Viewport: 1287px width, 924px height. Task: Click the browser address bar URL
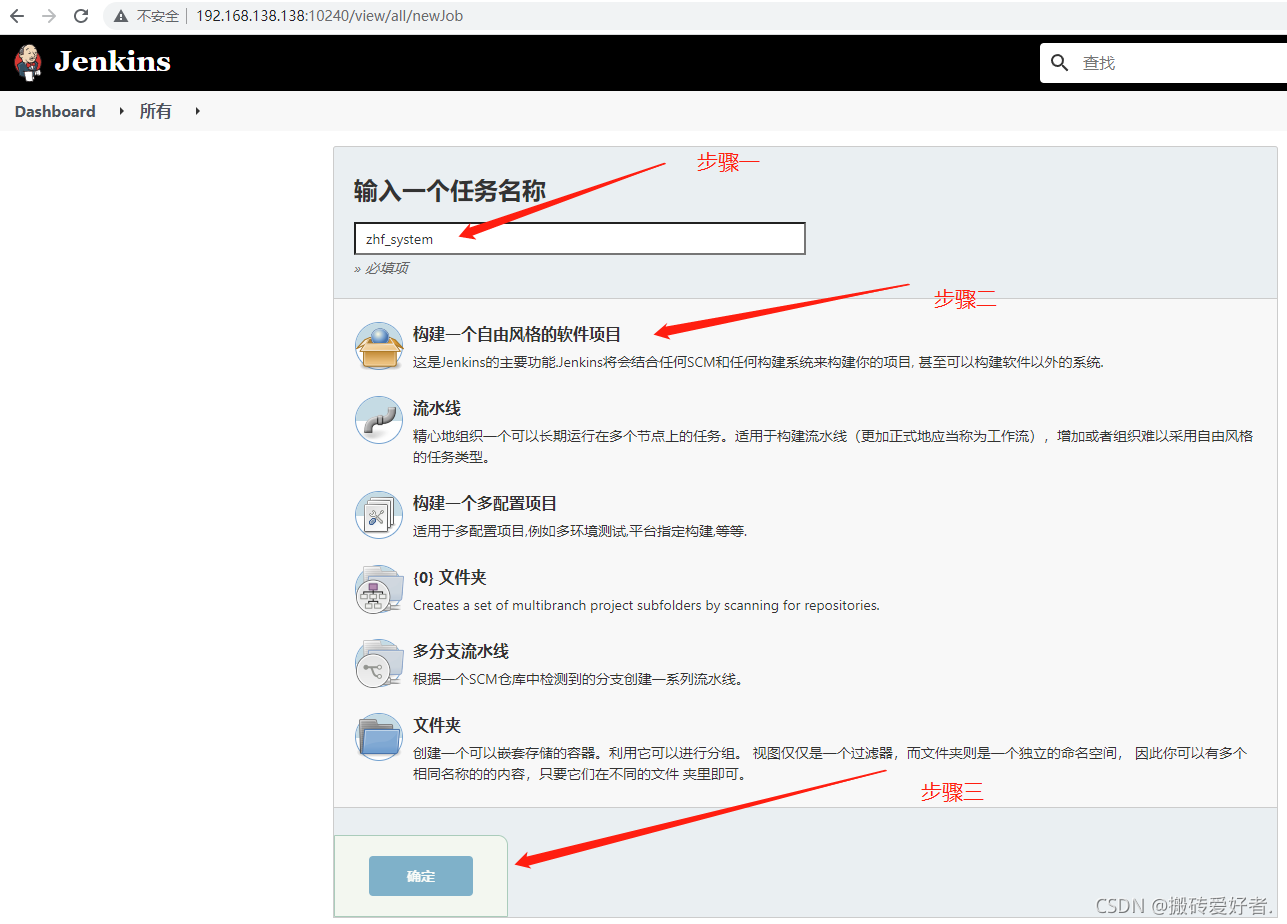(x=330, y=16)
